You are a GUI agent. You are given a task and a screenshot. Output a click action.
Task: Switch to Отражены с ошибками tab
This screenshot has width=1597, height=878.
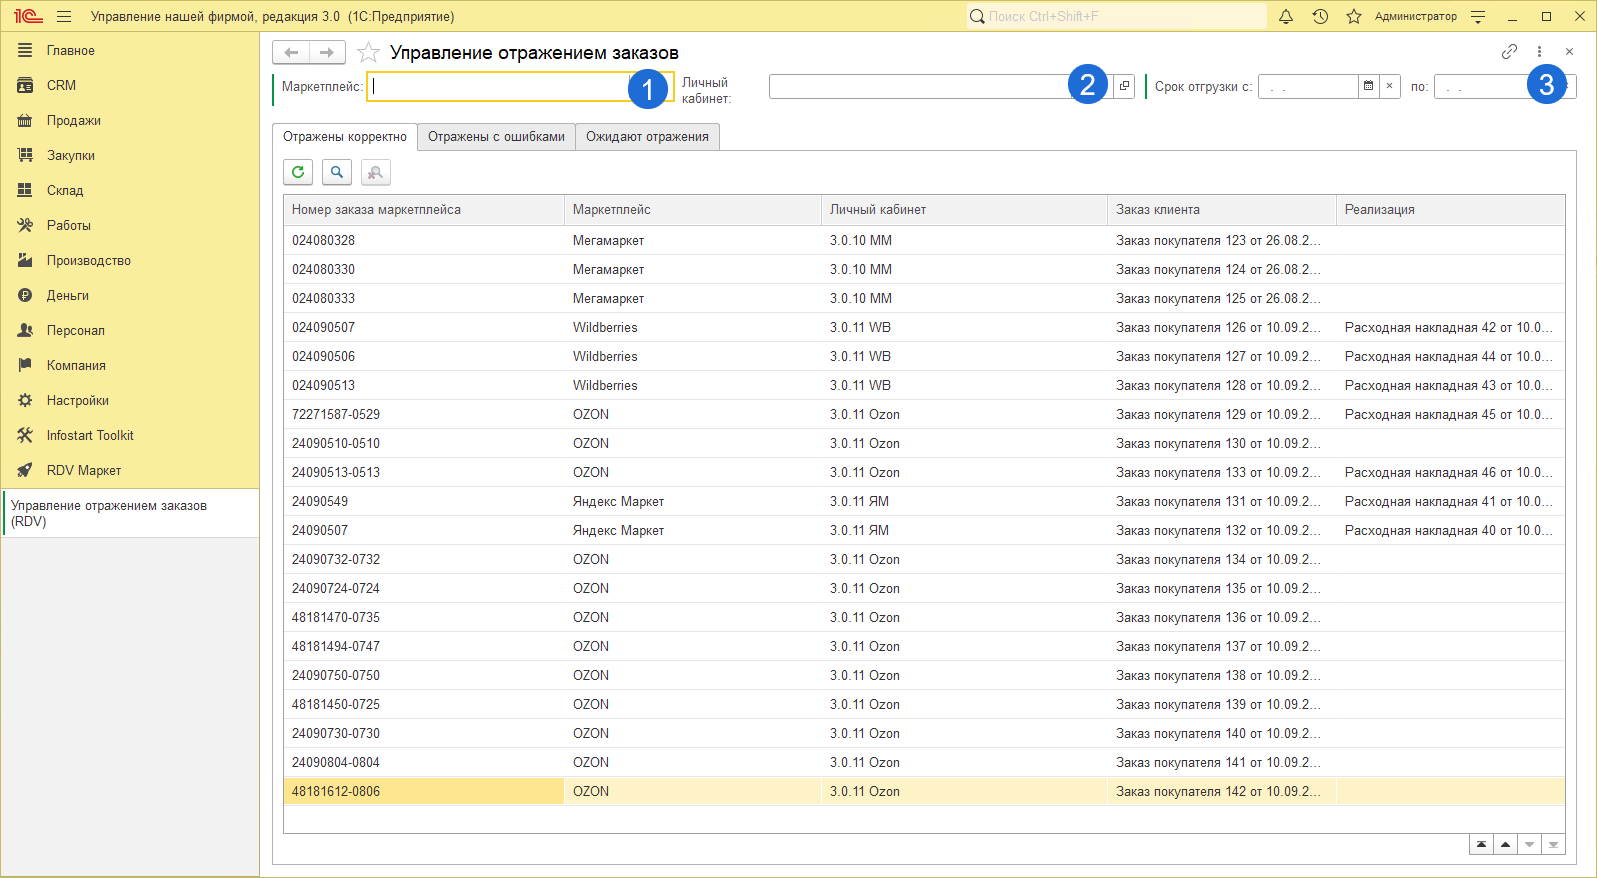496,137
